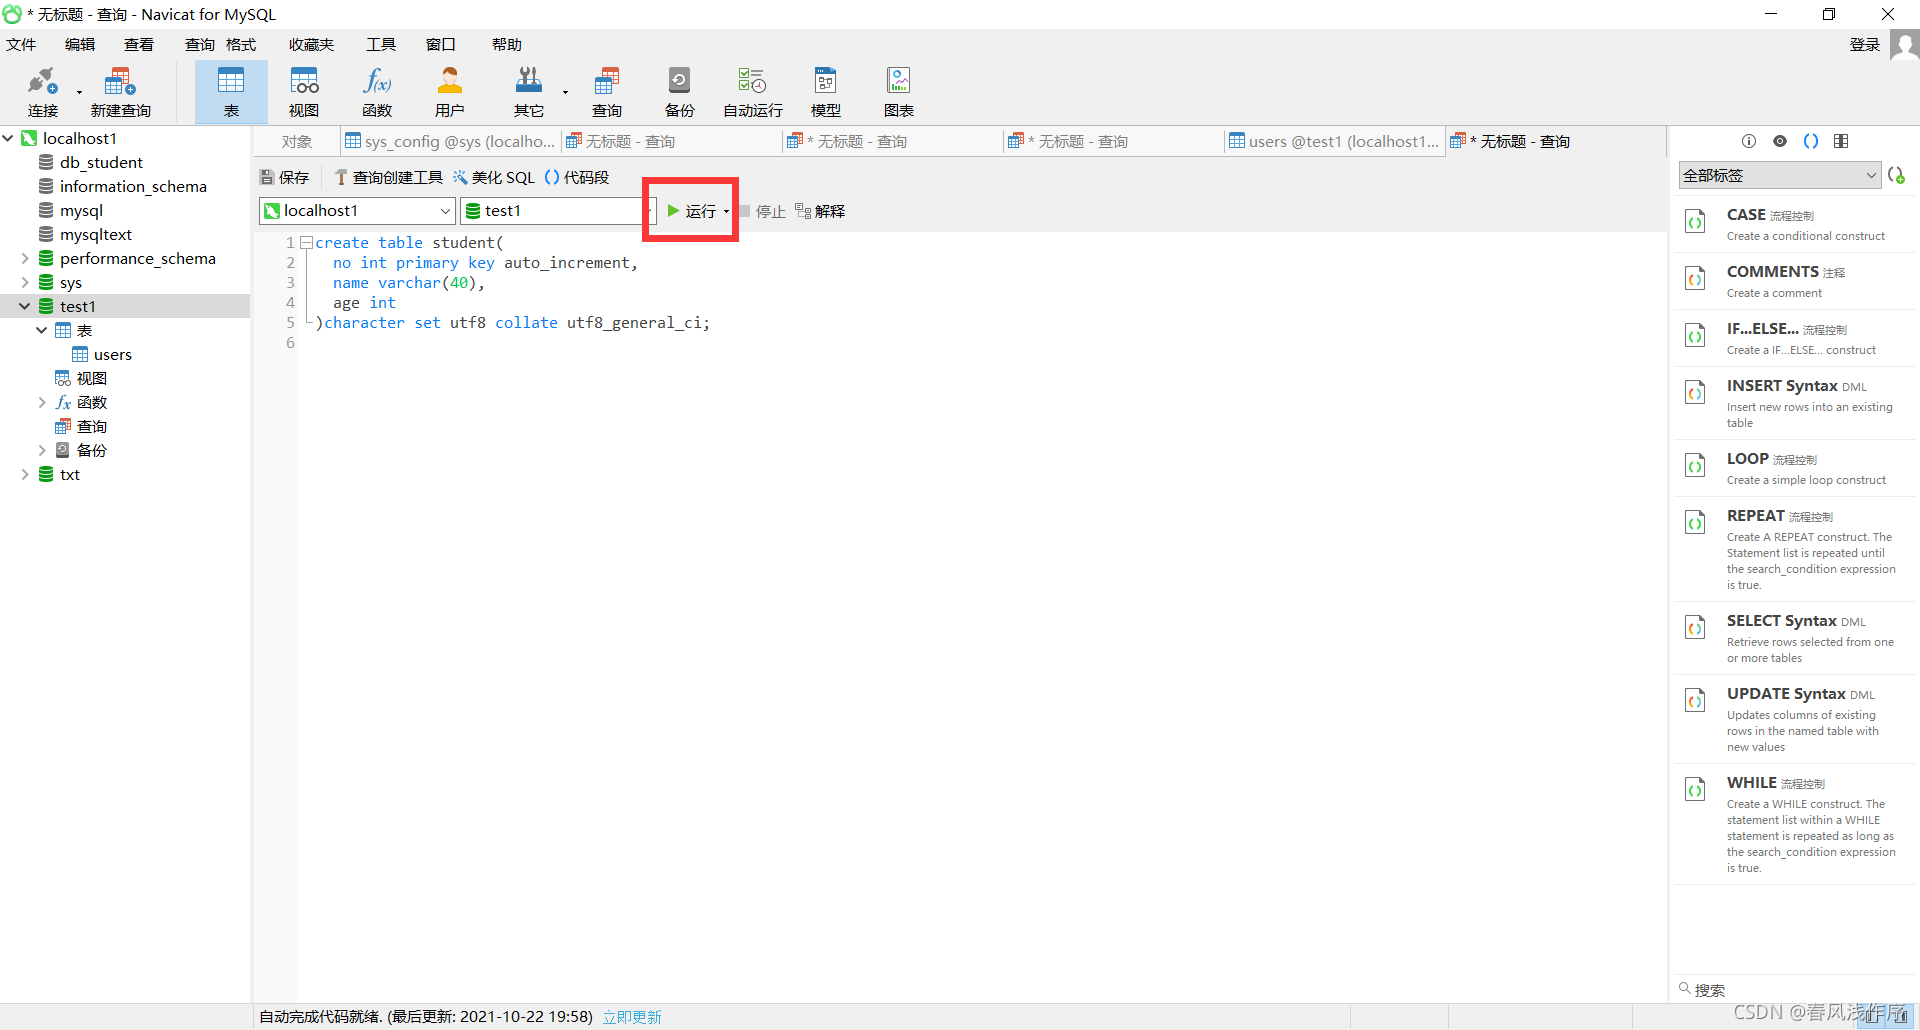Open the 其它 dropdown arrow in toolbar
Screen dimensions: 1920x1030
tap(565, 93)
